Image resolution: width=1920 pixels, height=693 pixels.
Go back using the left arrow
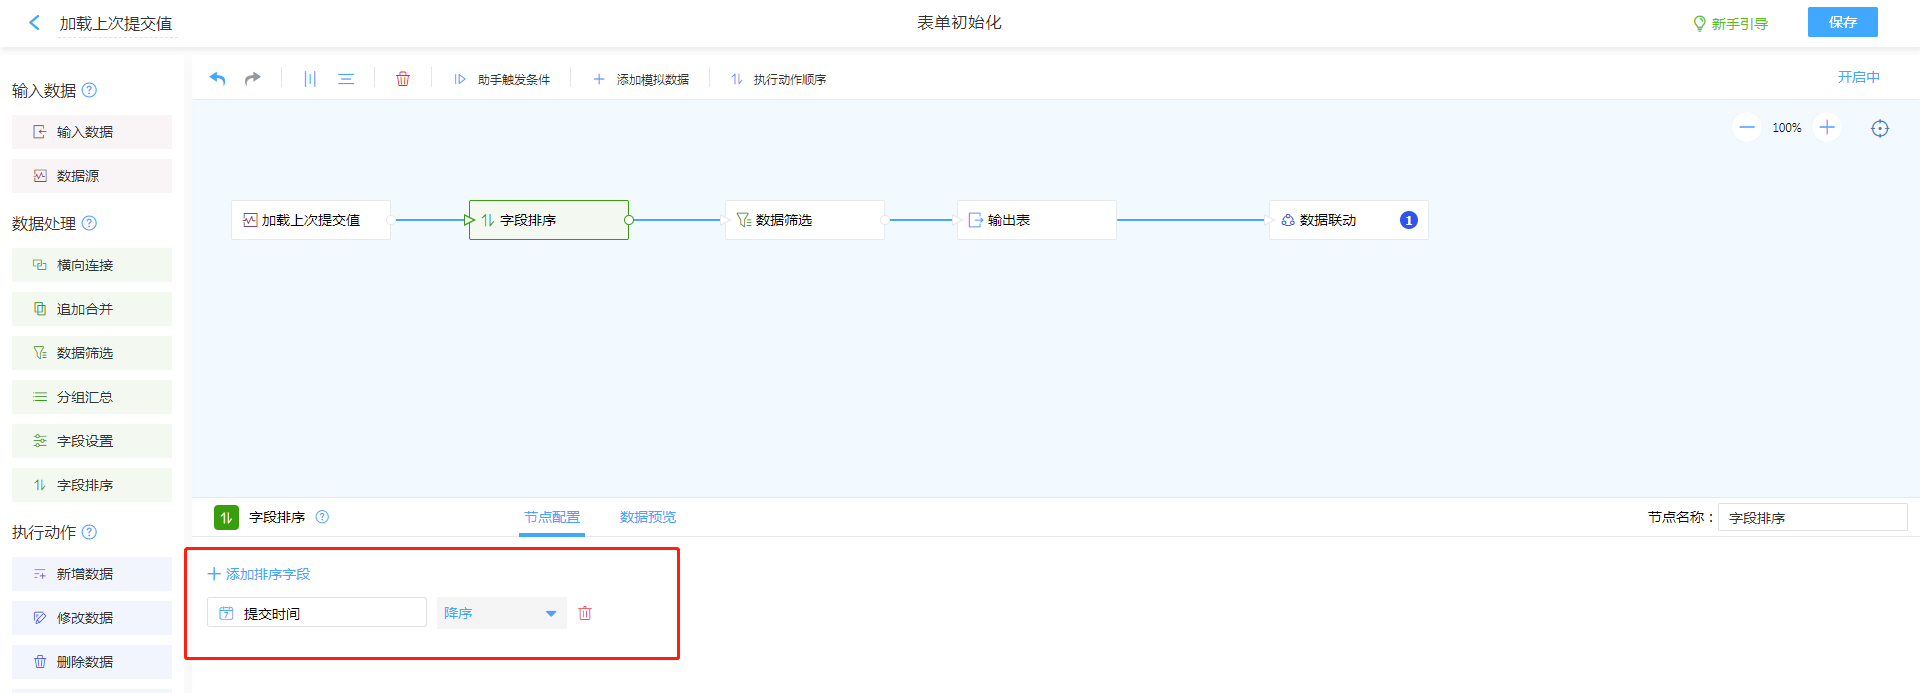35,22
